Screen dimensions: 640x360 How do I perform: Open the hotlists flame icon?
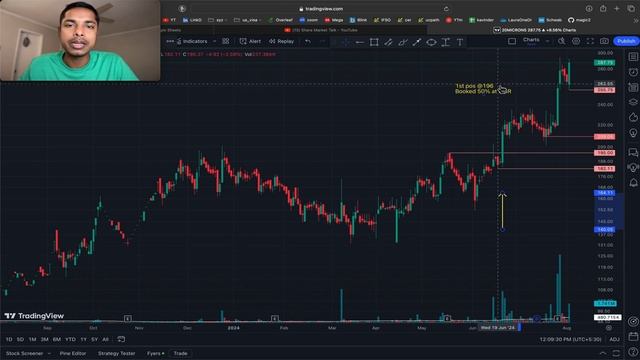click(x=633, y=118)
